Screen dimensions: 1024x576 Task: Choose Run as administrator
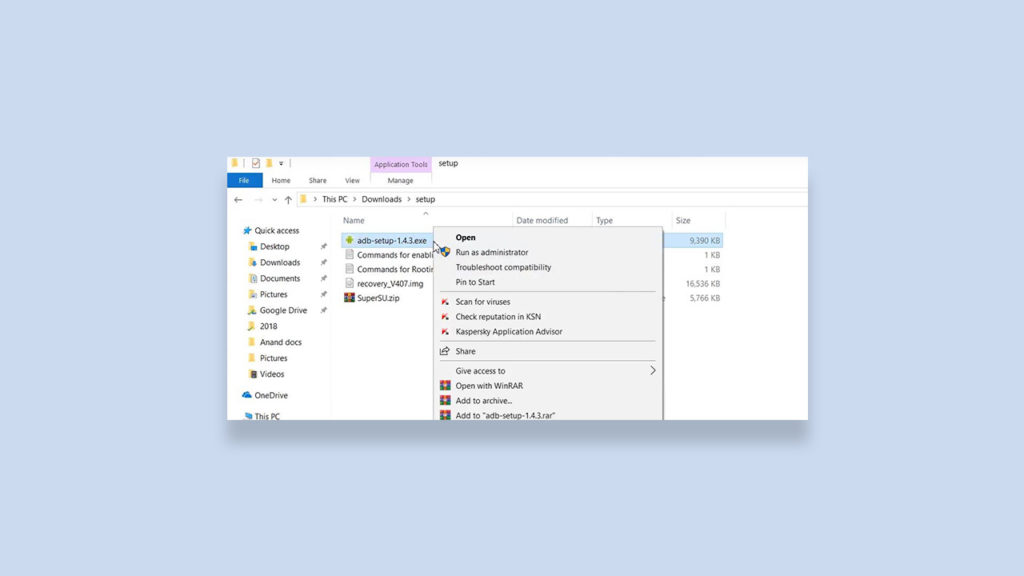(x=491, y=252)
